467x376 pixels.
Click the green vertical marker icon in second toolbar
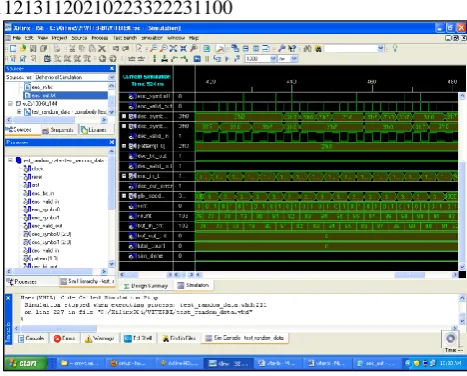154,59
